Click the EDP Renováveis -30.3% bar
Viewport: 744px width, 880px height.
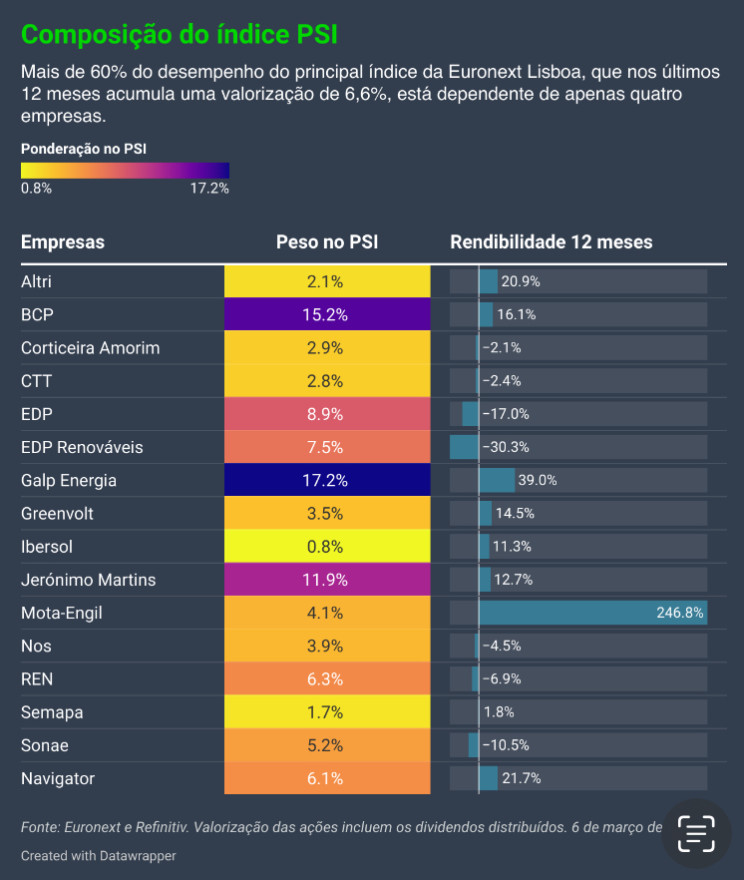click(465, 447)
